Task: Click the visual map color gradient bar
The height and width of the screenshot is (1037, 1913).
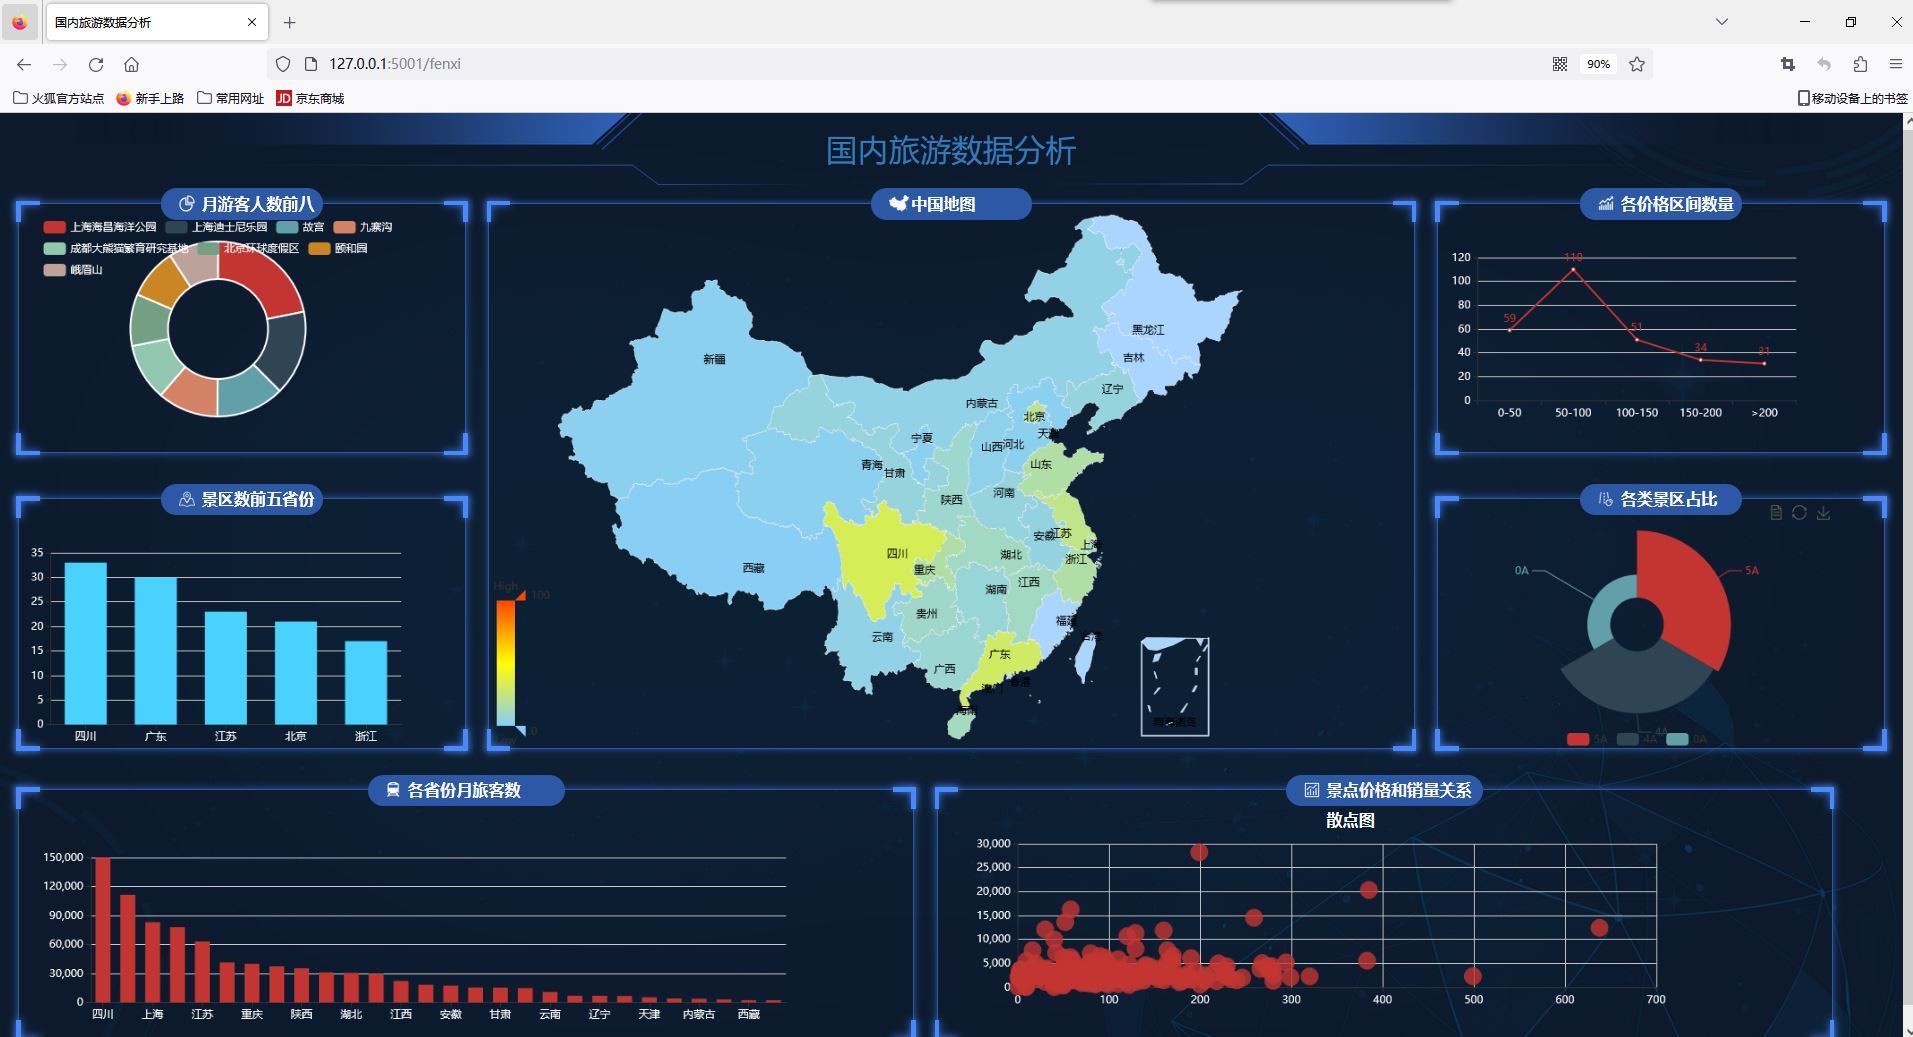Action: pyautogui.click(x=505, y=662)
